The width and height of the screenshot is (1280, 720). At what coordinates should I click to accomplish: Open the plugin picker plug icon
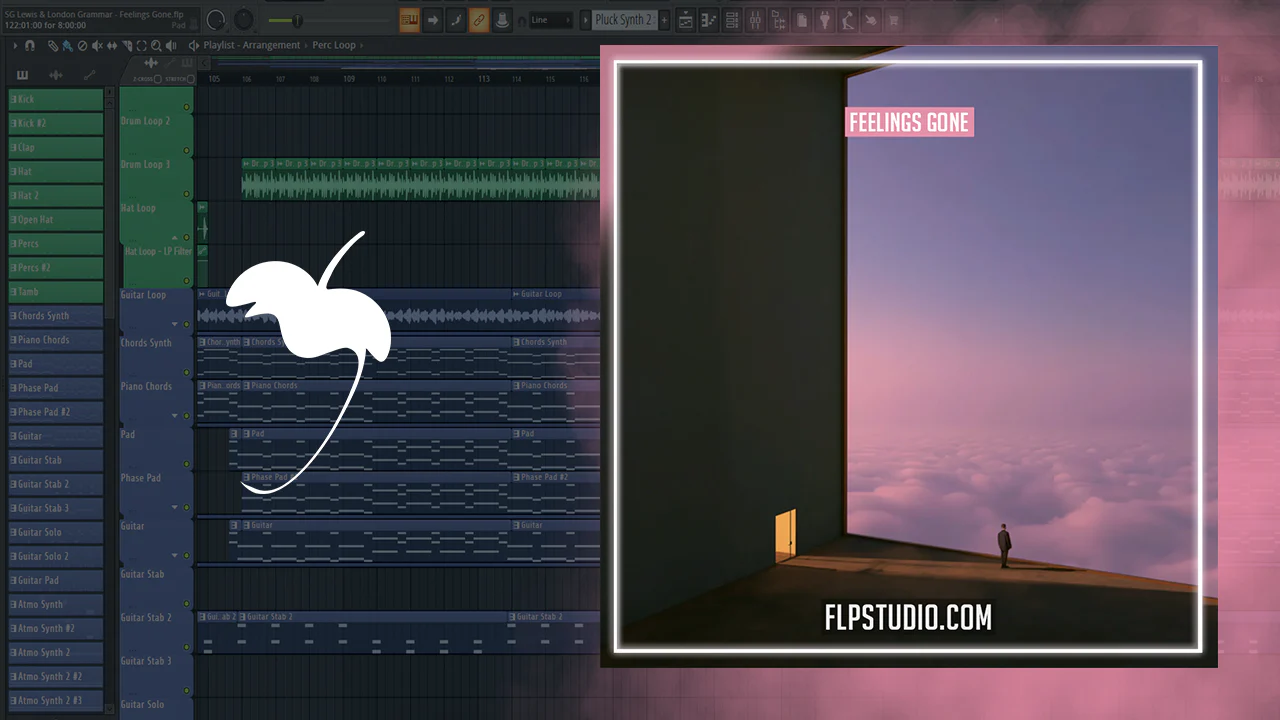coord(825,20)
